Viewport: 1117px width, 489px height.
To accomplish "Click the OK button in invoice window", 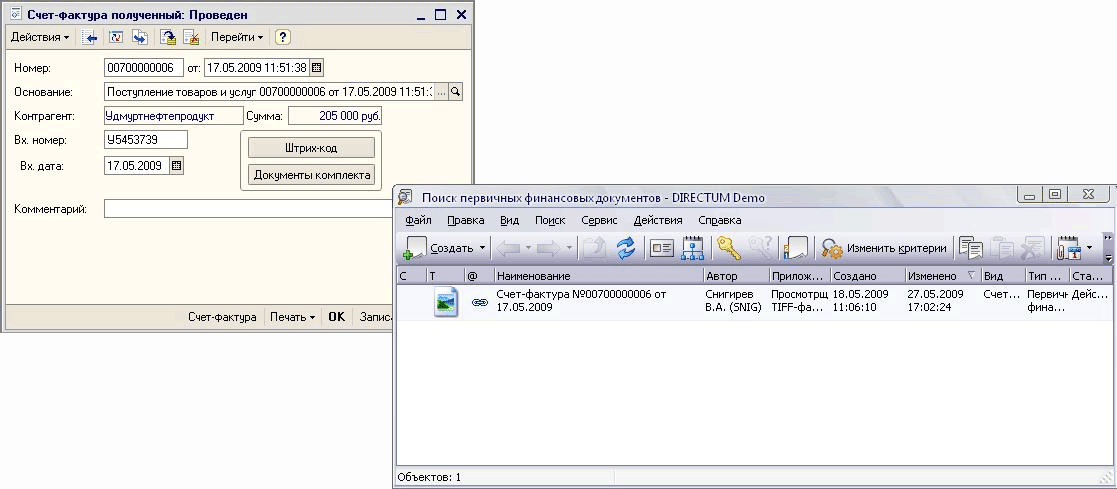I will [x=336, y=317].
